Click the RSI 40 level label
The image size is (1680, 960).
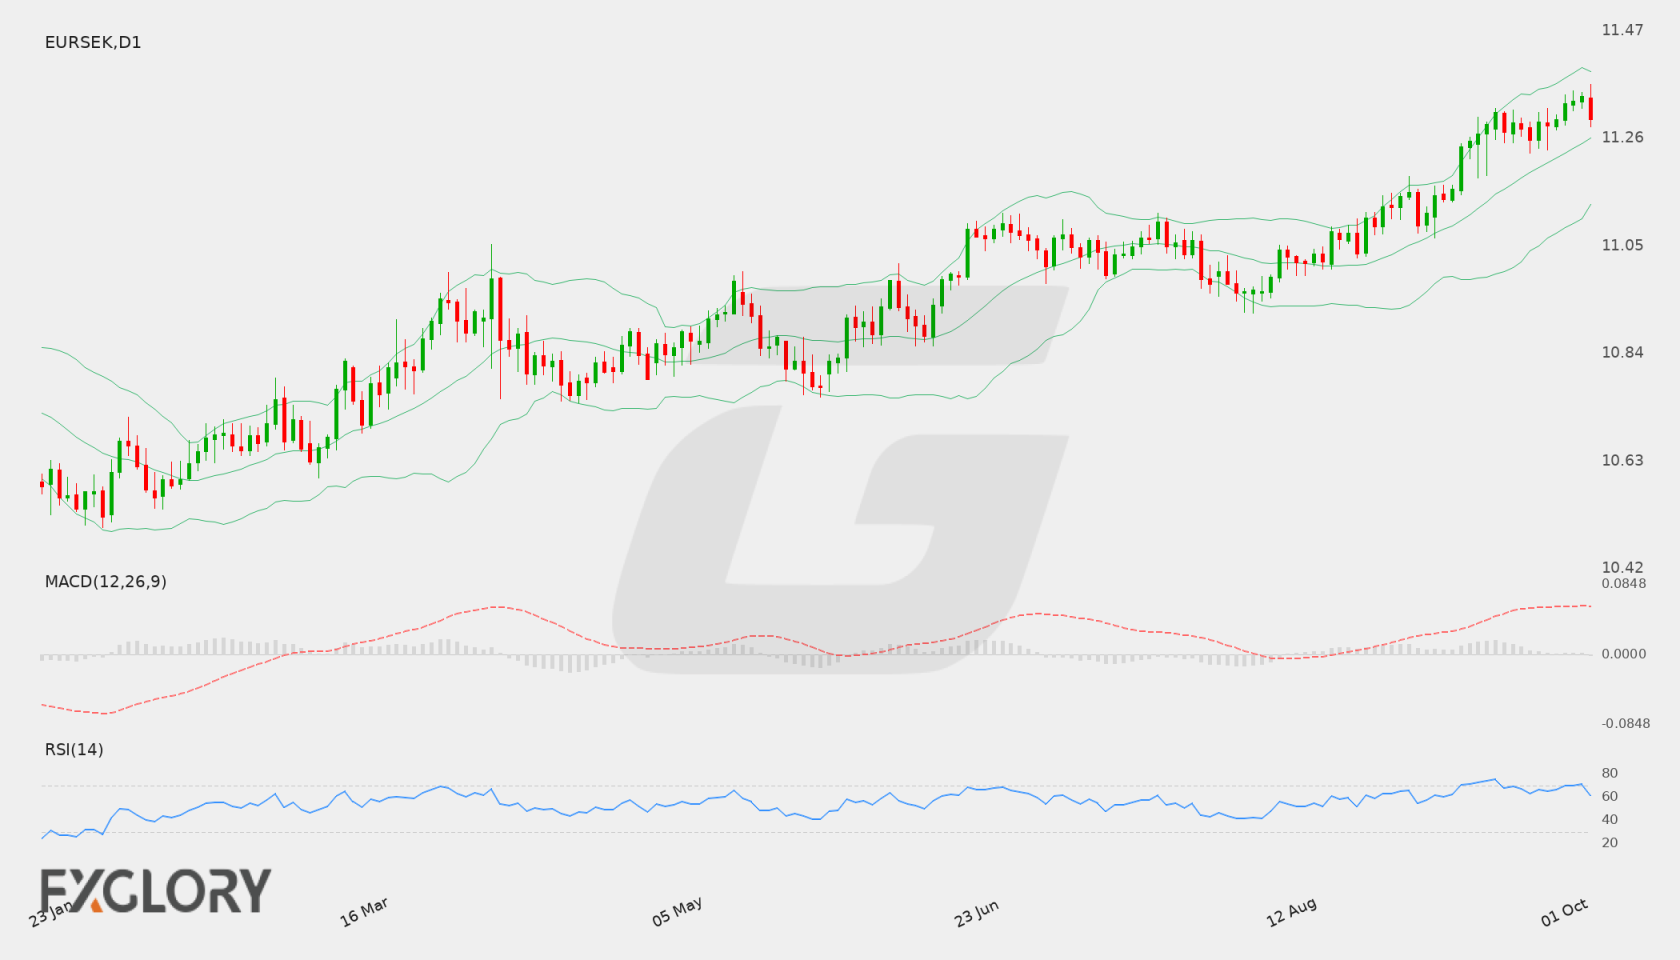(1610, 819)
